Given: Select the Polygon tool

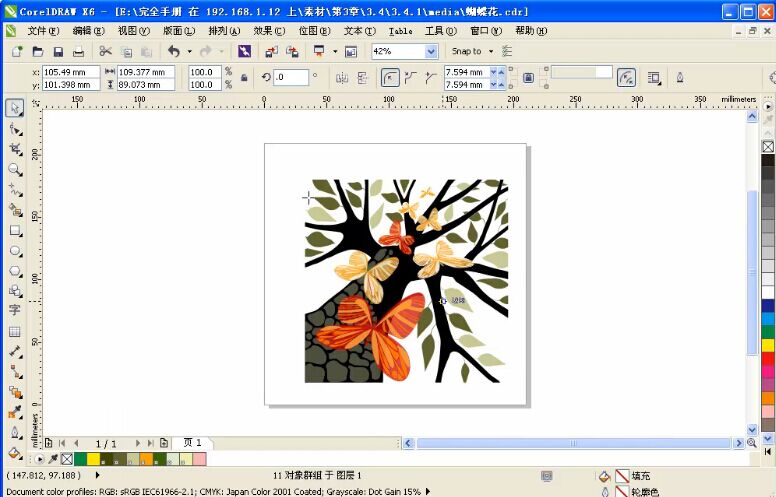Looking at the screenshot, I should pos(15,271).
